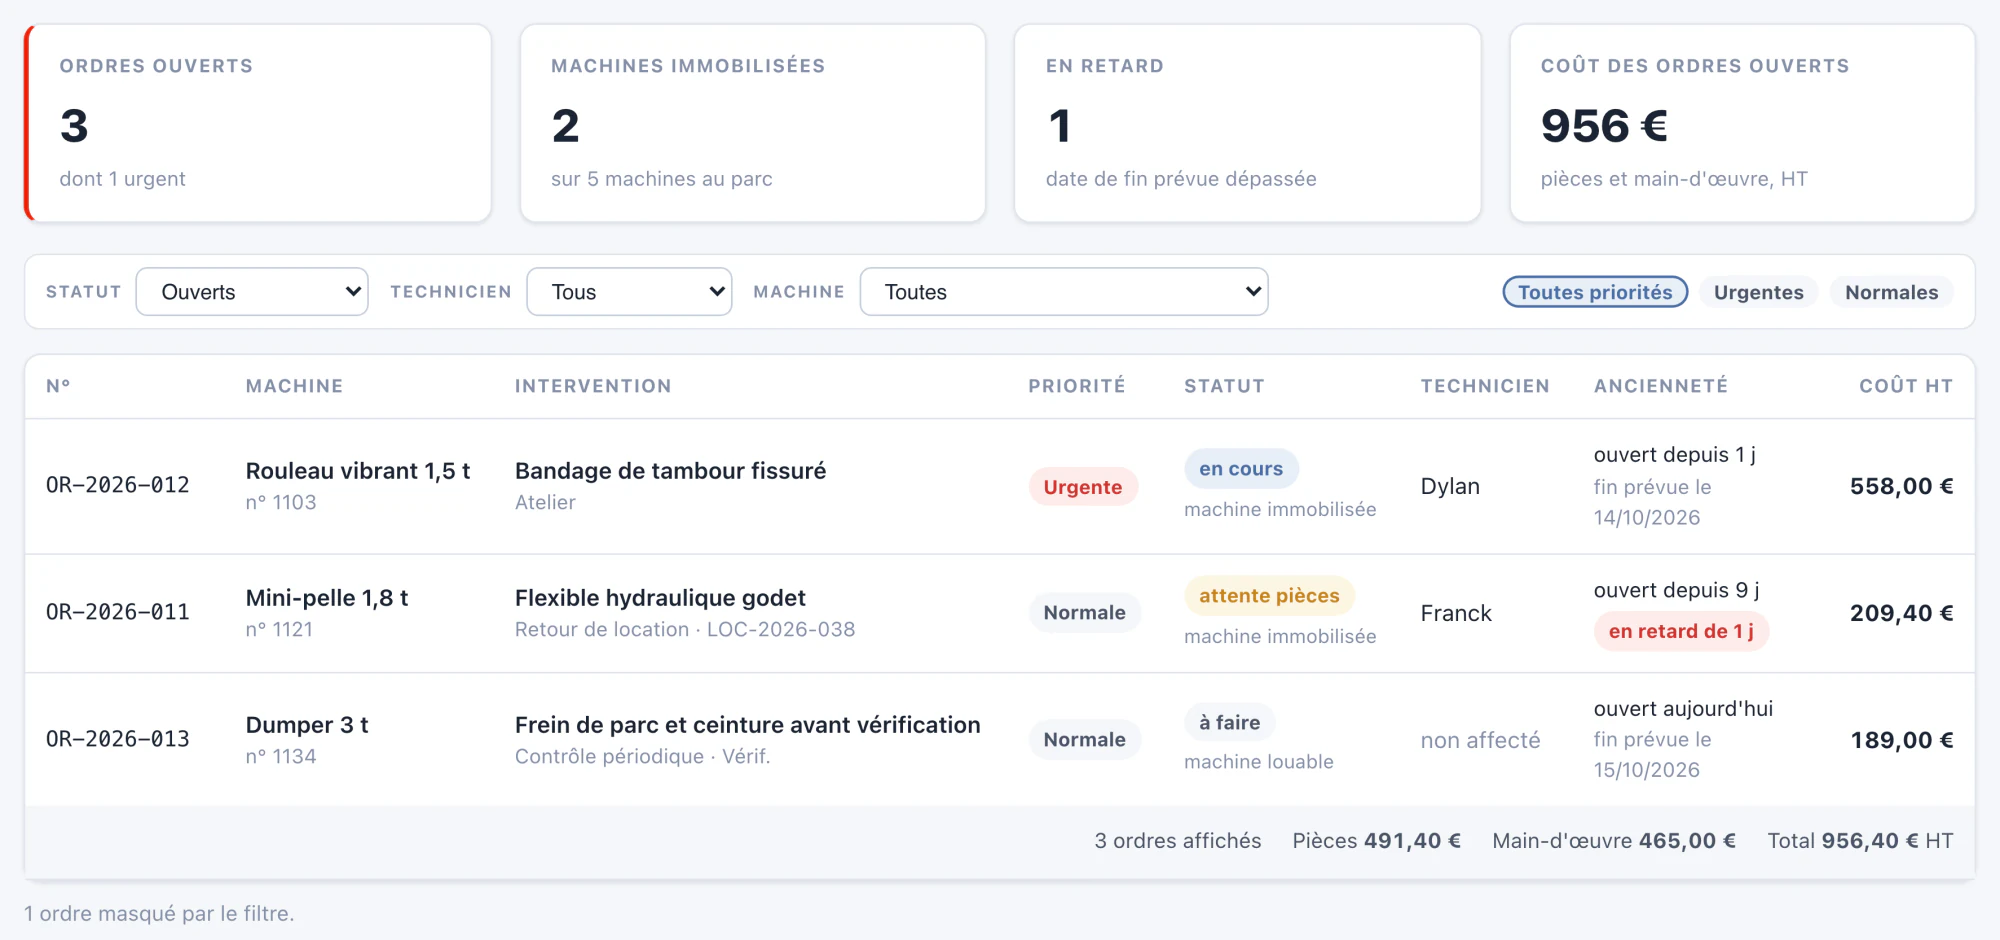2000x940 pixels.
Task: Open order OR-2026-012 row
Action: [x=1000, y=486]
